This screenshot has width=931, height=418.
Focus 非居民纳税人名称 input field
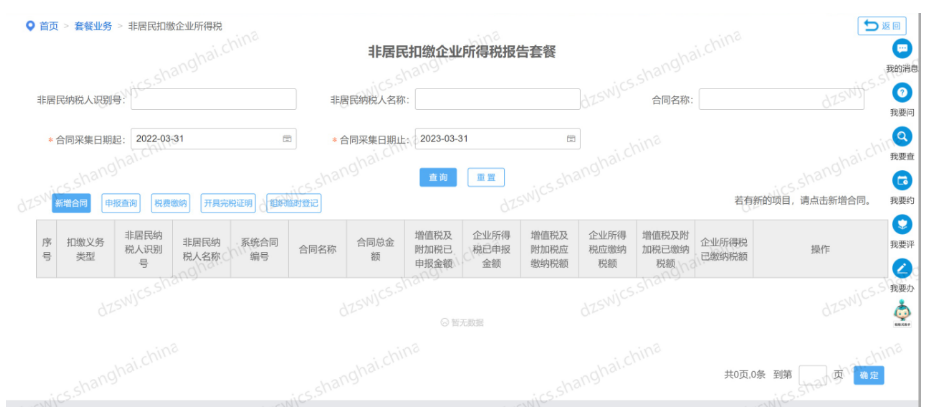pyautogui.click(x=498, y=99)
